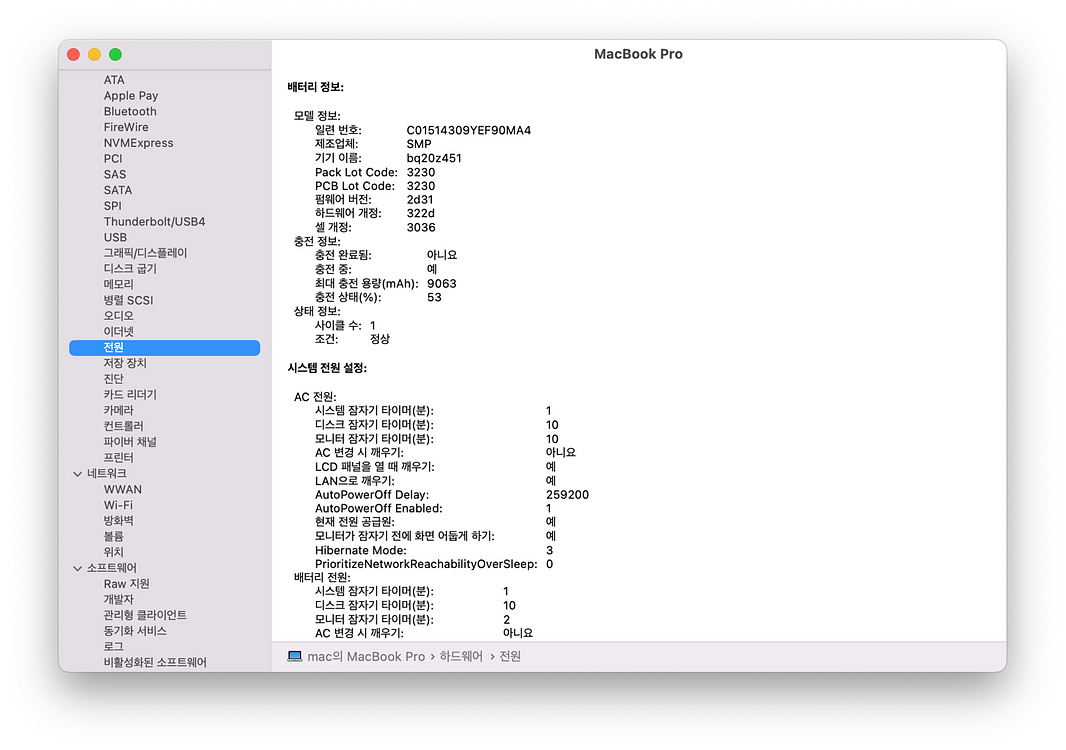Select Apple Pay in the sidebar
Screen dimensions: 1066x750
pyautogui.click(x=131, y=95)
